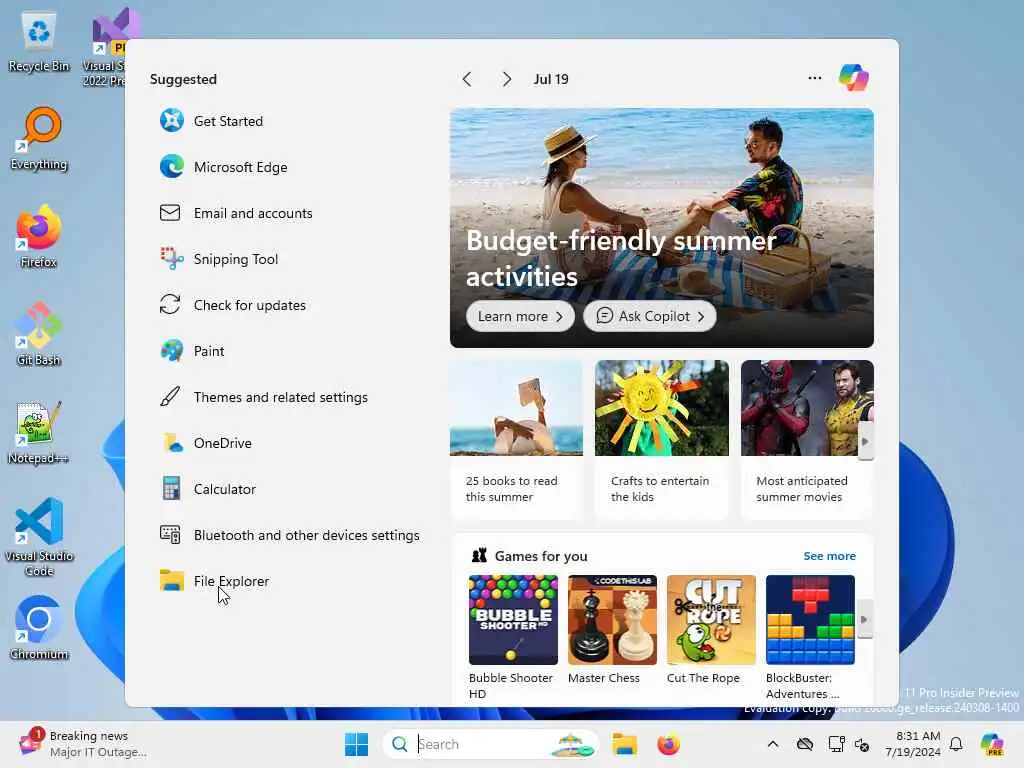This screenshot has width=1024, height=768.
Task: Click the cloud sync tray icon
Action: pos(805,744)
